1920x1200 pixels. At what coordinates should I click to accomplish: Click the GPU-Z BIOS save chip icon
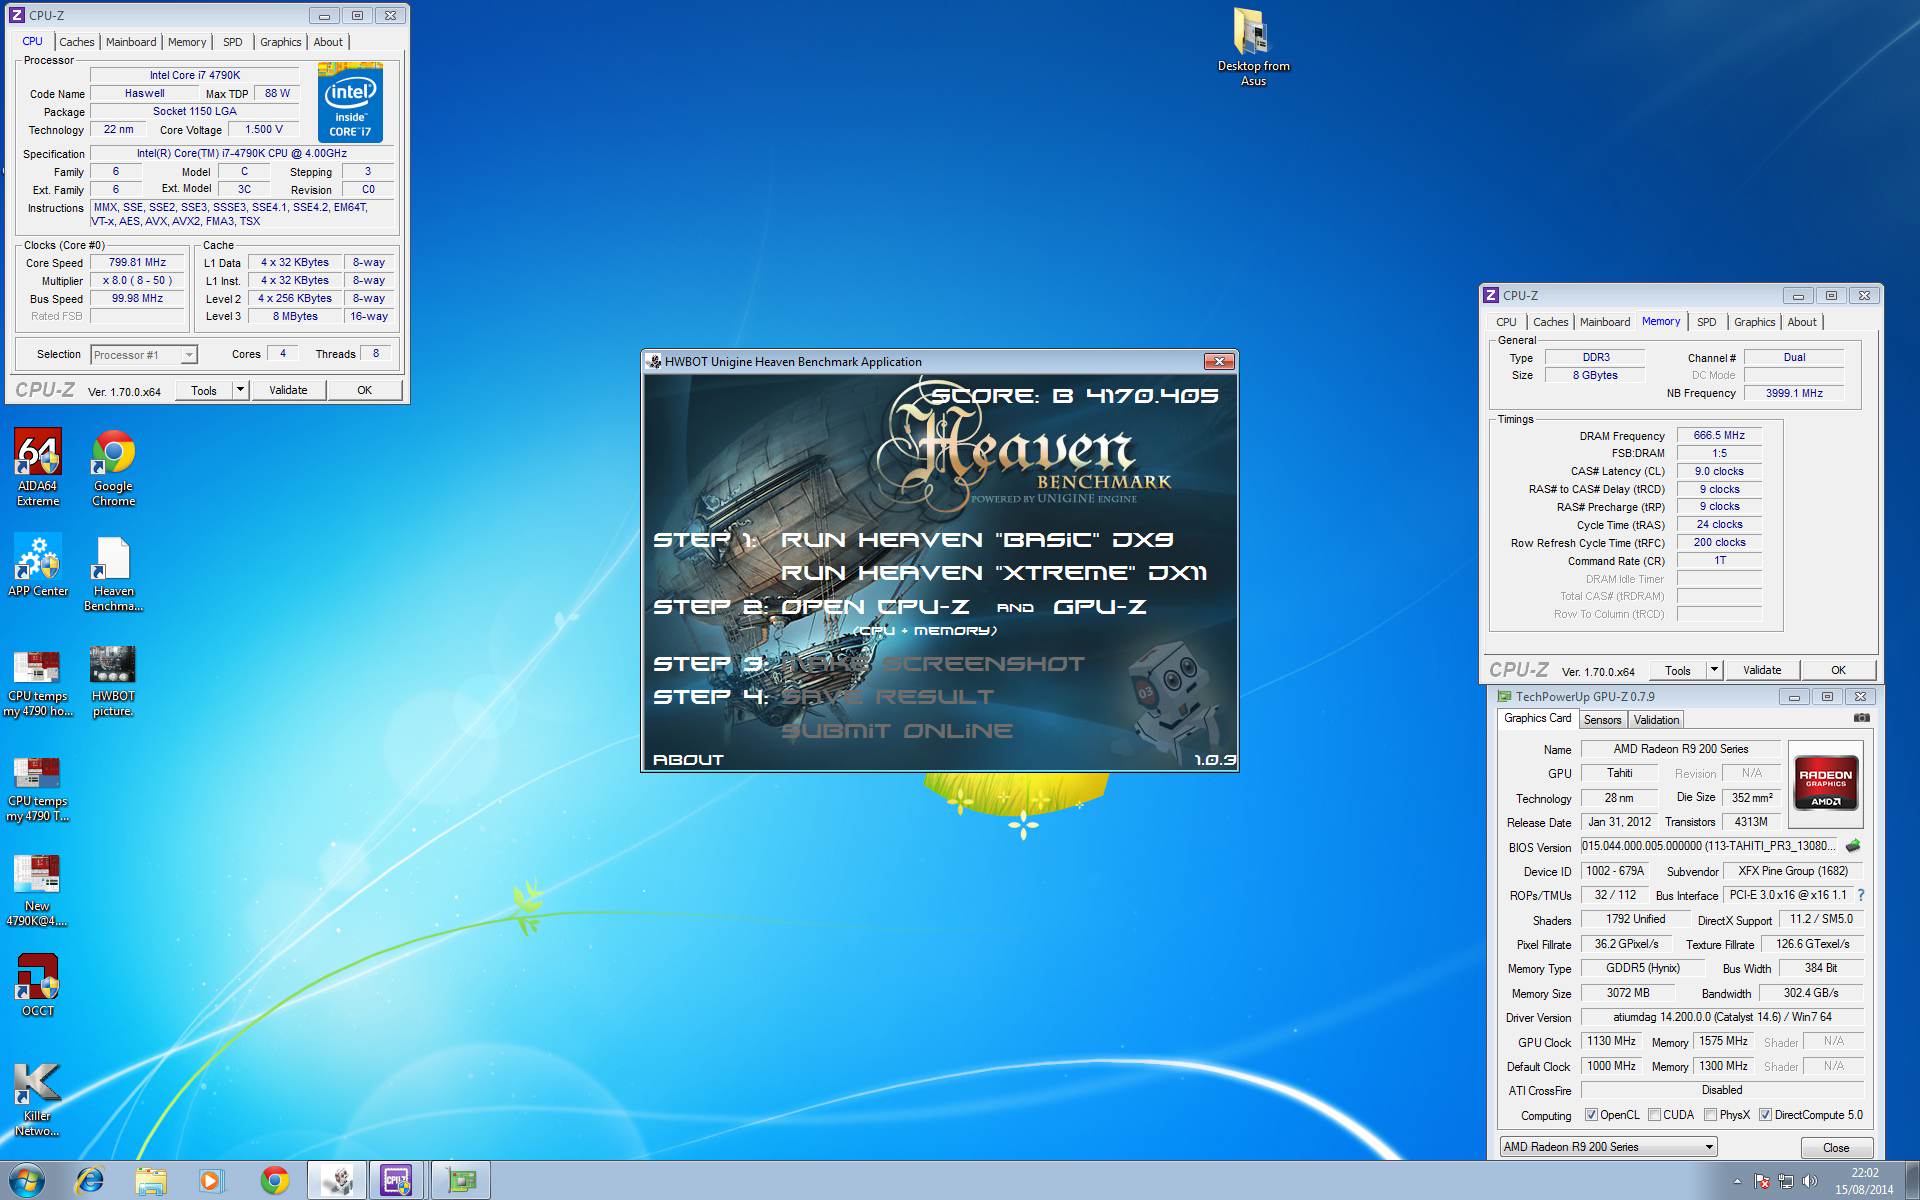1853,846
